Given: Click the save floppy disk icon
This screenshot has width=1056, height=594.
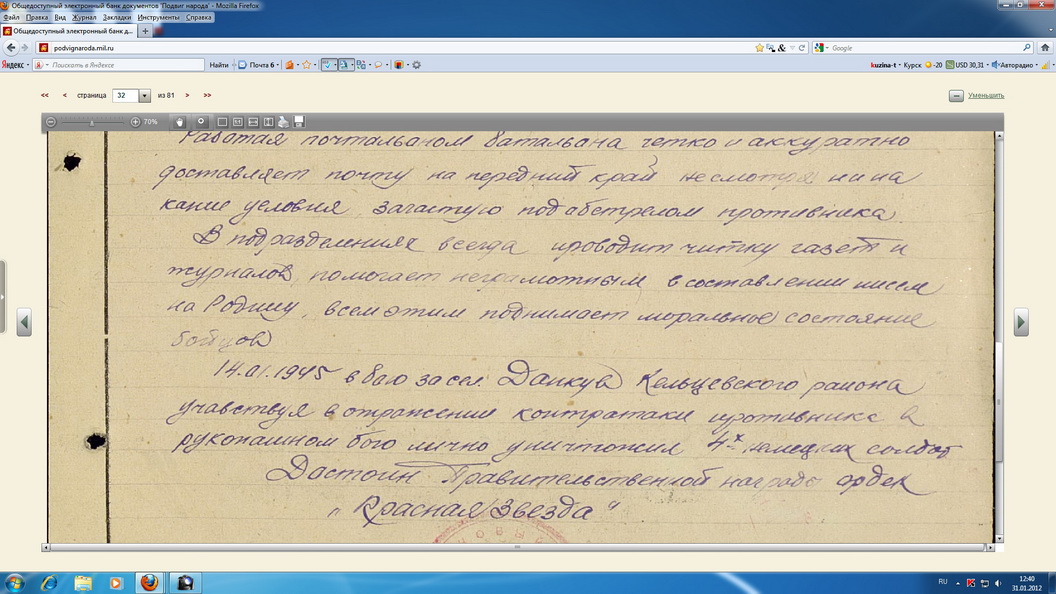Looking at the screenshot, I should point(299,122).
